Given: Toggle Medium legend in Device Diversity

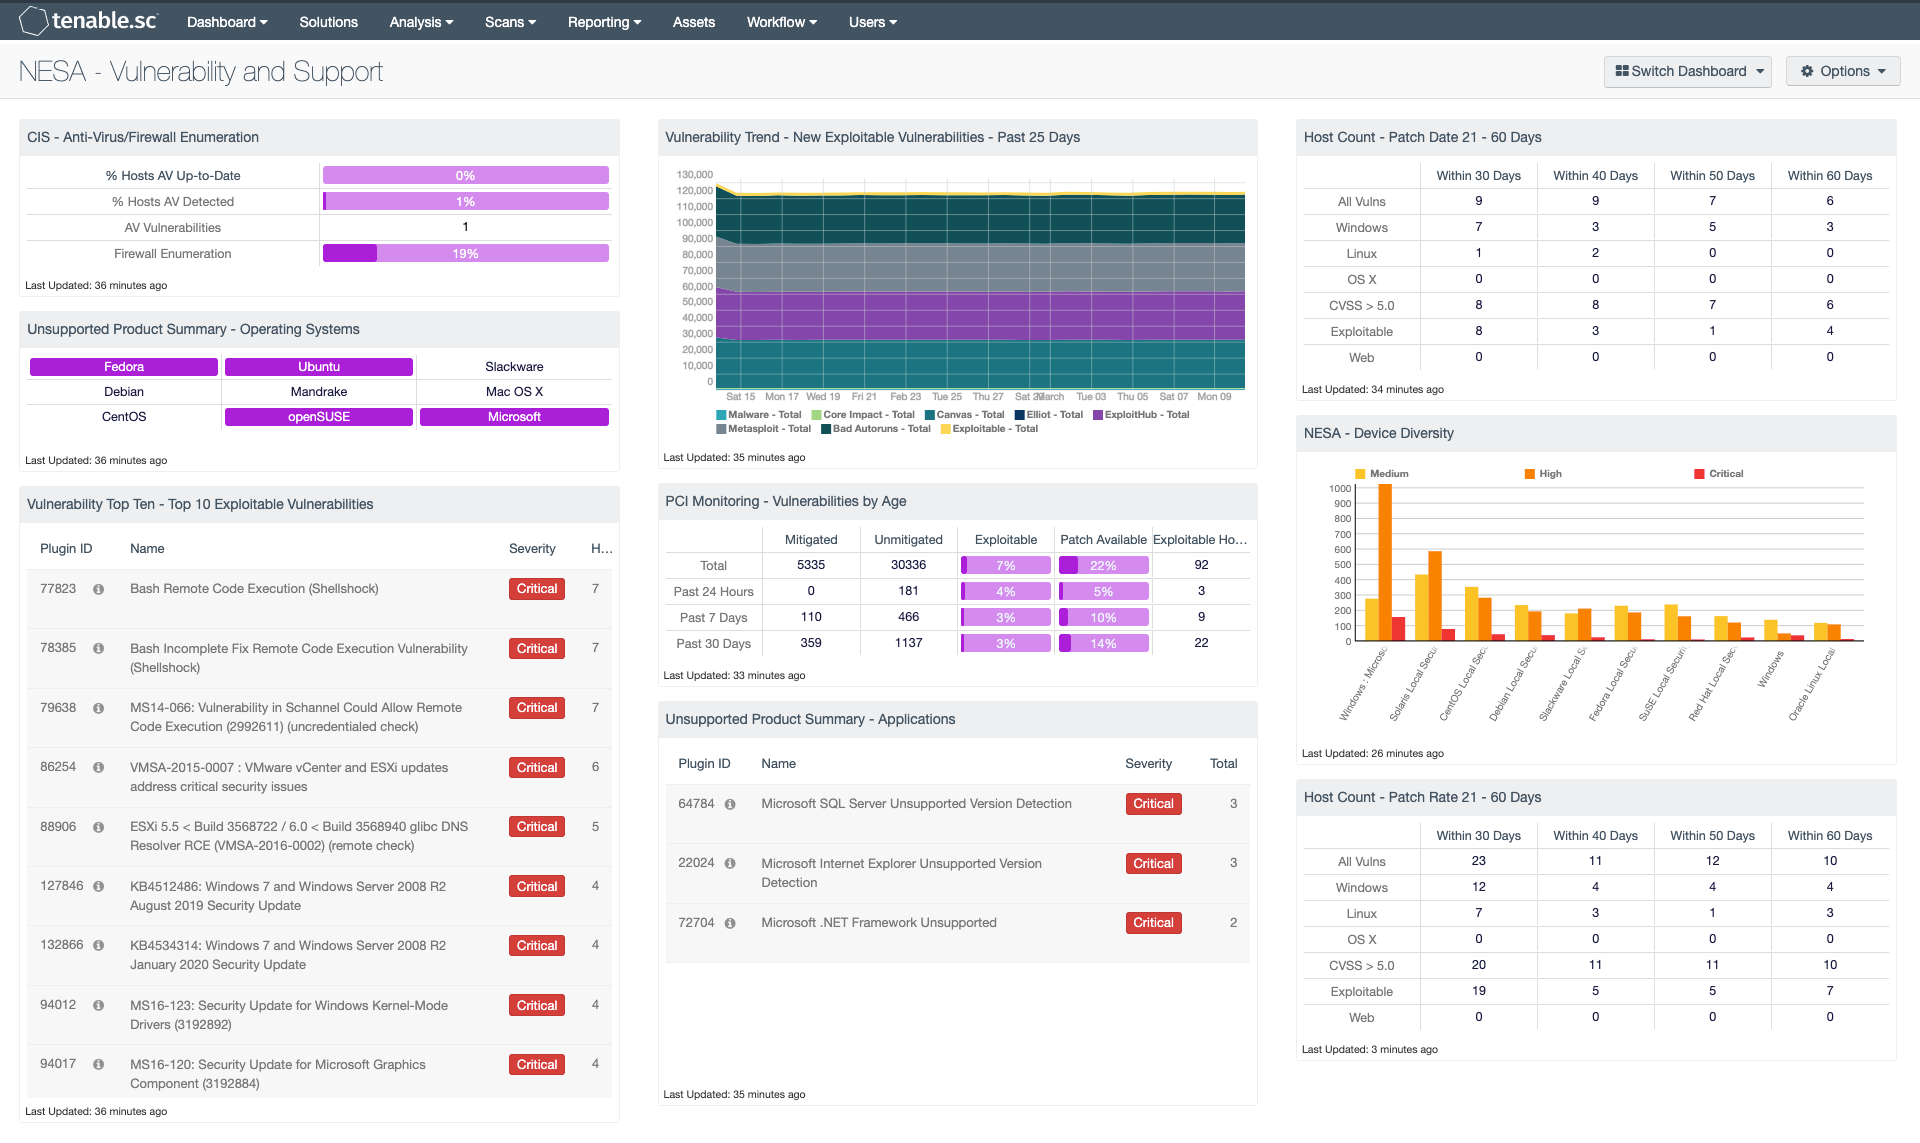Looking at the screenshot, I should (x=1382, y=474).
